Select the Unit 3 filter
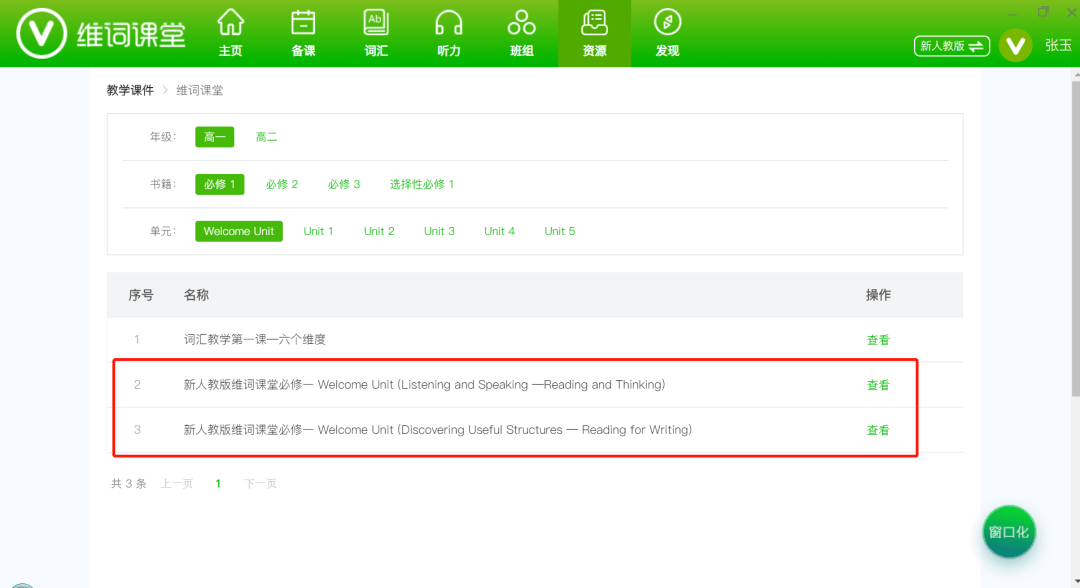The width and height of the screenshot is (1080, 588). point(439,230)
